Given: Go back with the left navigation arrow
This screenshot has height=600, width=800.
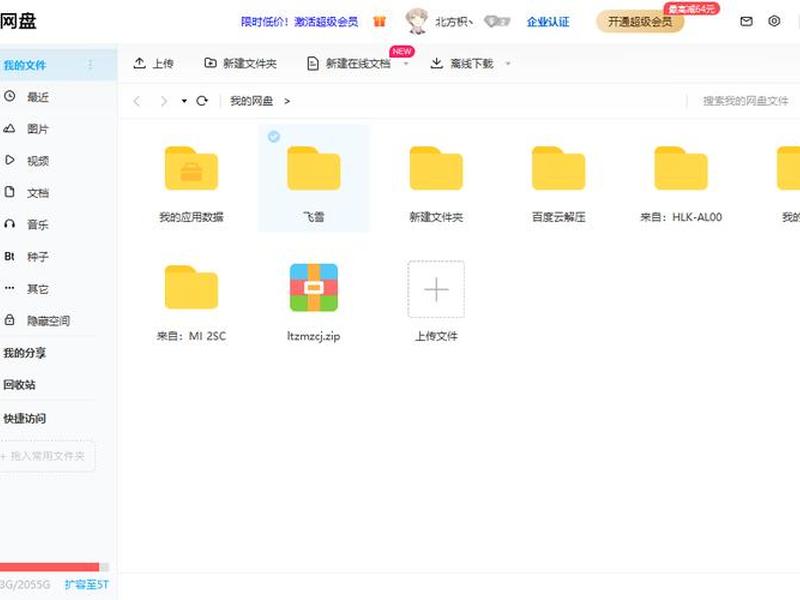Looking at the screenshot, I should tap(136, 101).
